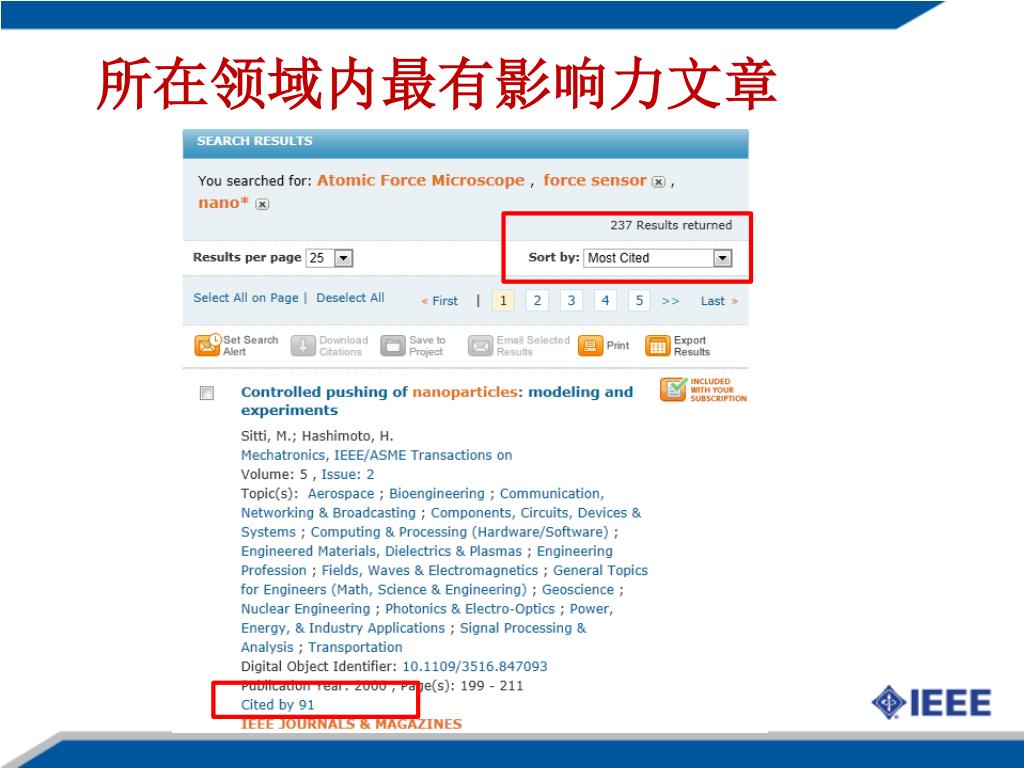Image resolution: width=1024 pixels, height=768 pixels.
Task: Open Engineered Materials, Dielectrics & Plasmas topic
Action: click(x=381, y=551)
